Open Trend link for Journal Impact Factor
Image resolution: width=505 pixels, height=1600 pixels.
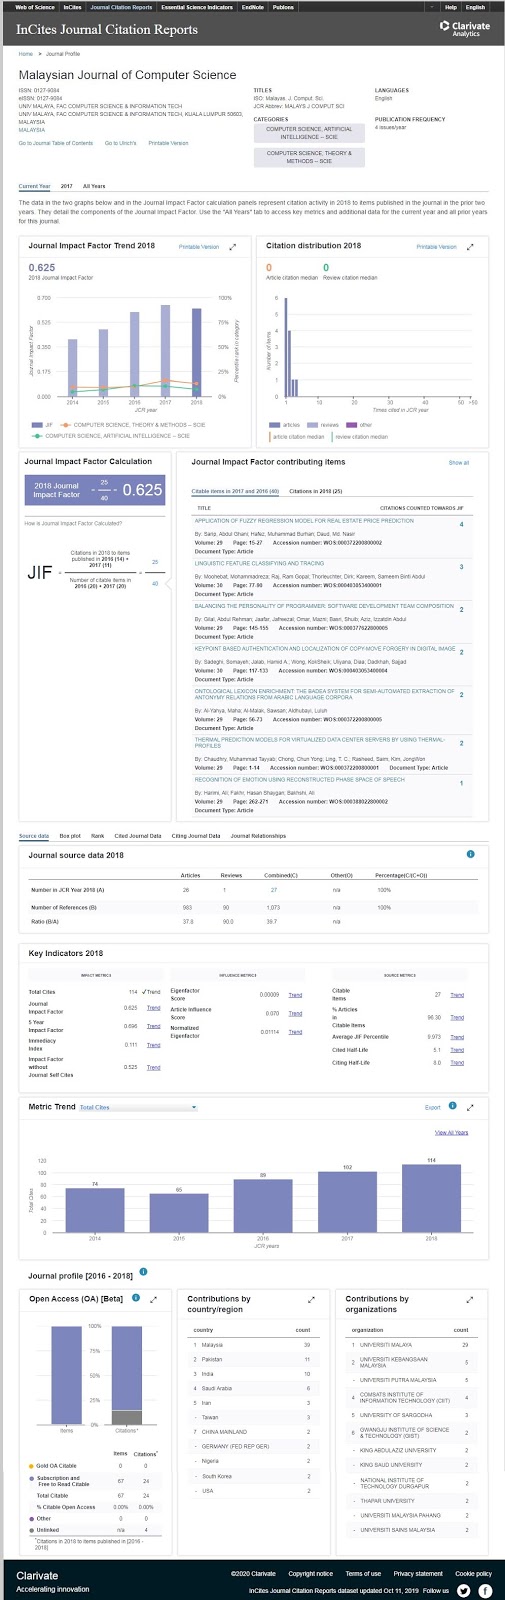point(153,1008)
